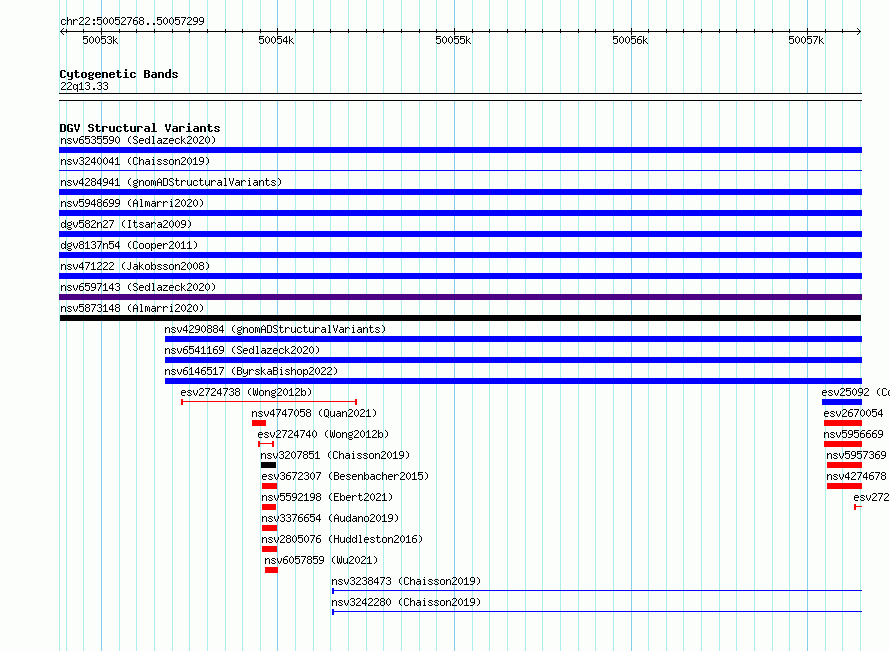Image resolution: width=890 pixels, height=651 pixels.
Task: Click the red block under nsv3376654
Action: (270, 528)
